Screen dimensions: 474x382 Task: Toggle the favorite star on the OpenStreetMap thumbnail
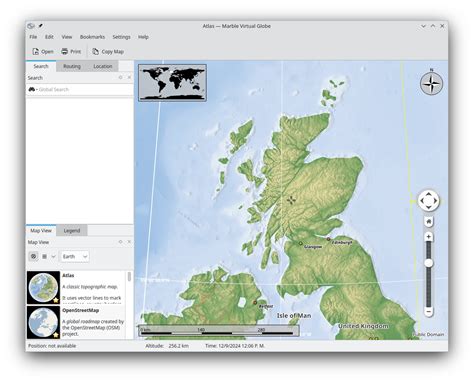pos(56,334)
